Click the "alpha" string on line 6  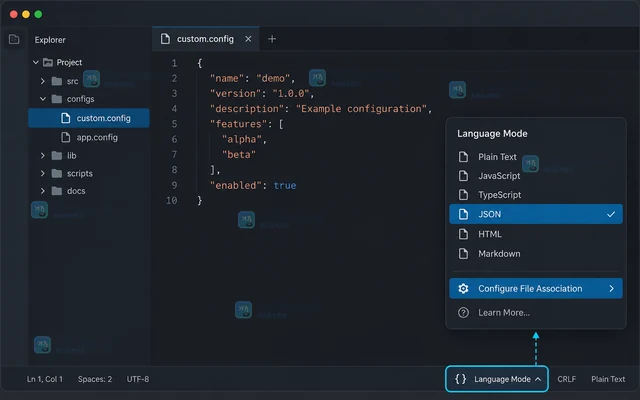[x=242, y=140]
